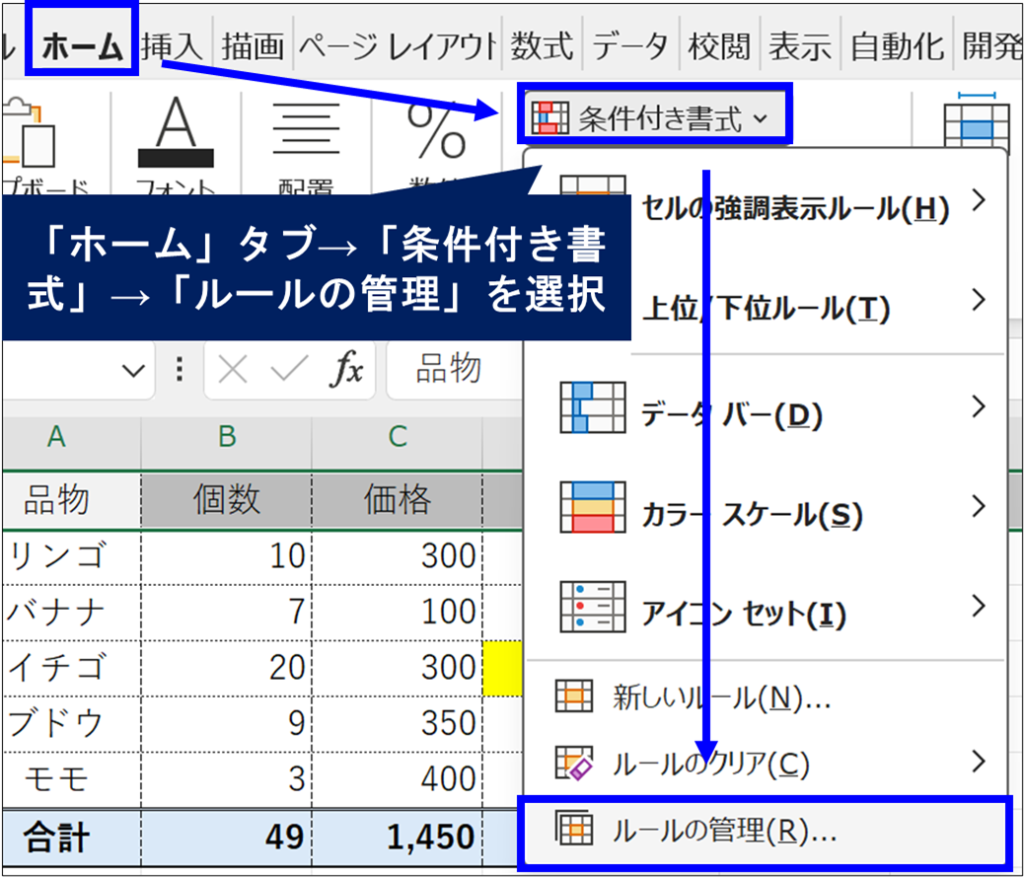Click the Clear Rules (ルールのクリア) icon
1024x877 pixels.
(574, 762)
